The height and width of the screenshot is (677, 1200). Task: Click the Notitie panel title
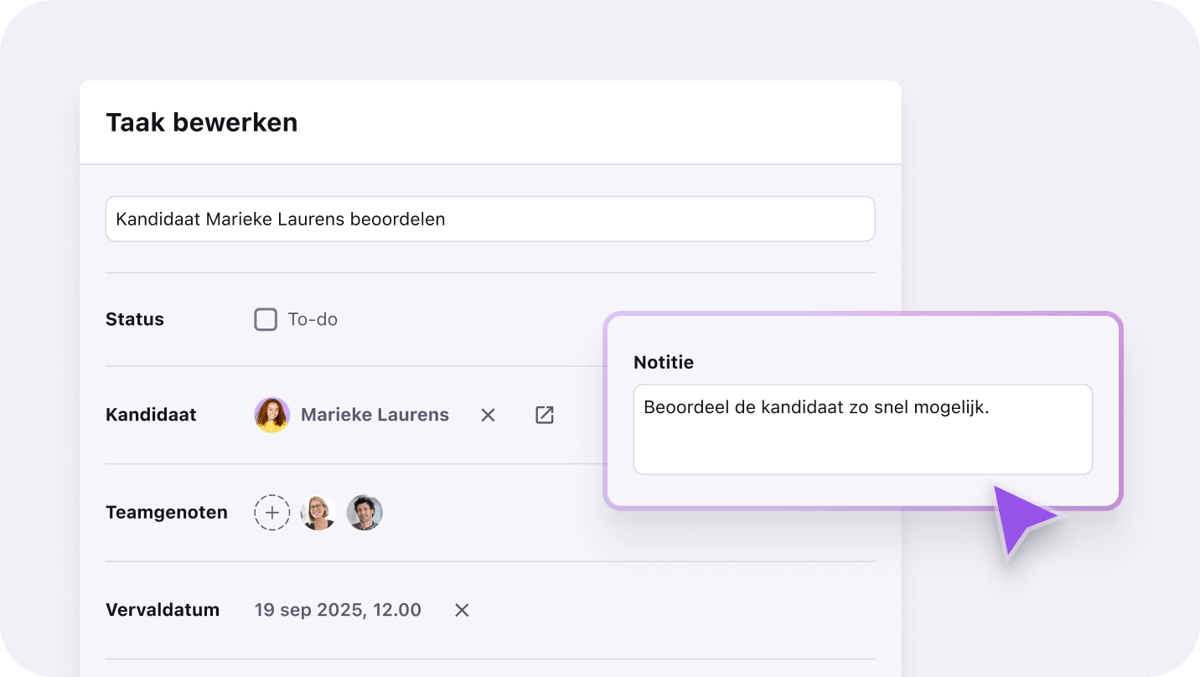[x=663, y=362]
